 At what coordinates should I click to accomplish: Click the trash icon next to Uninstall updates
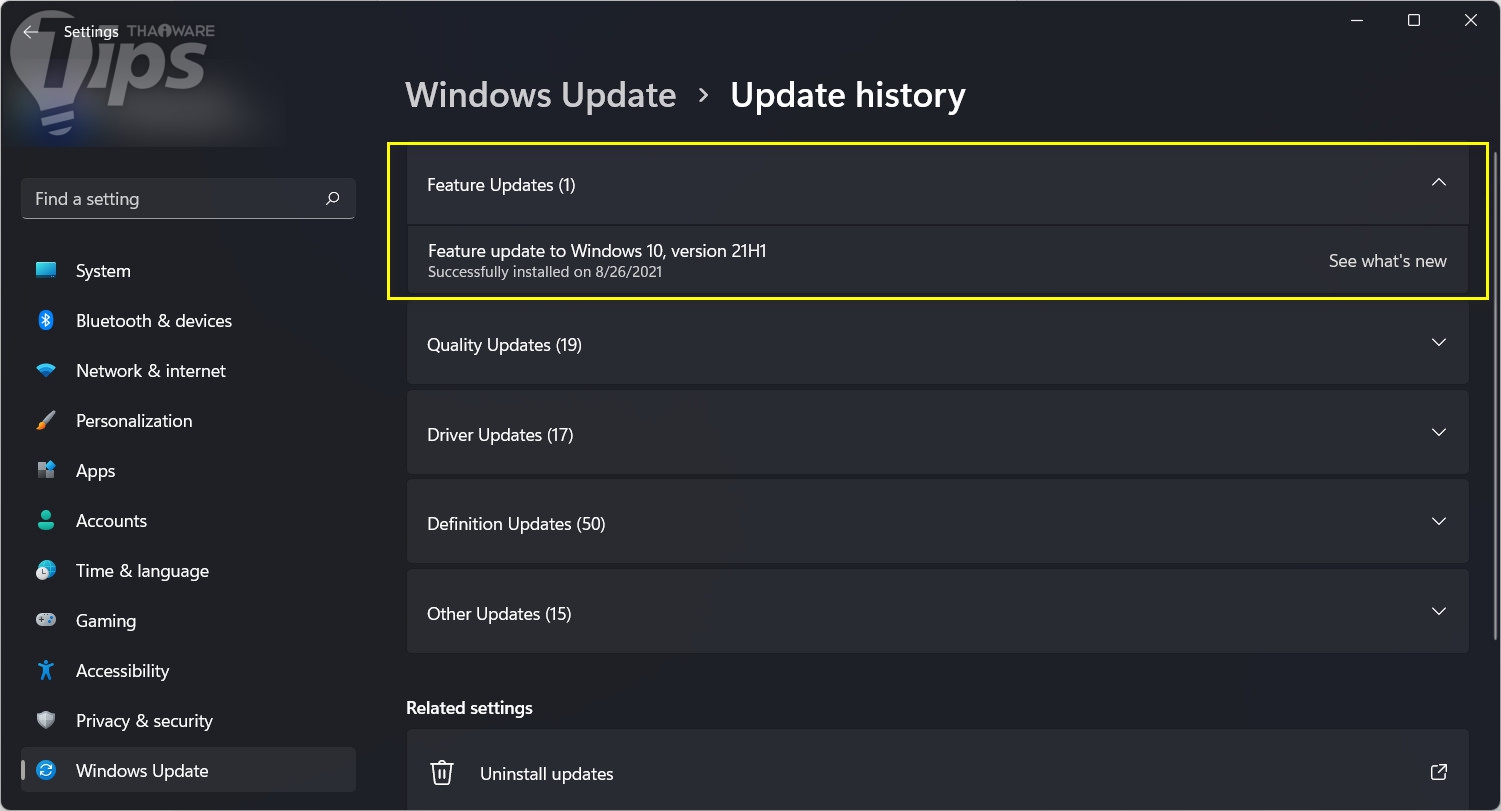(x=442, y=772)
